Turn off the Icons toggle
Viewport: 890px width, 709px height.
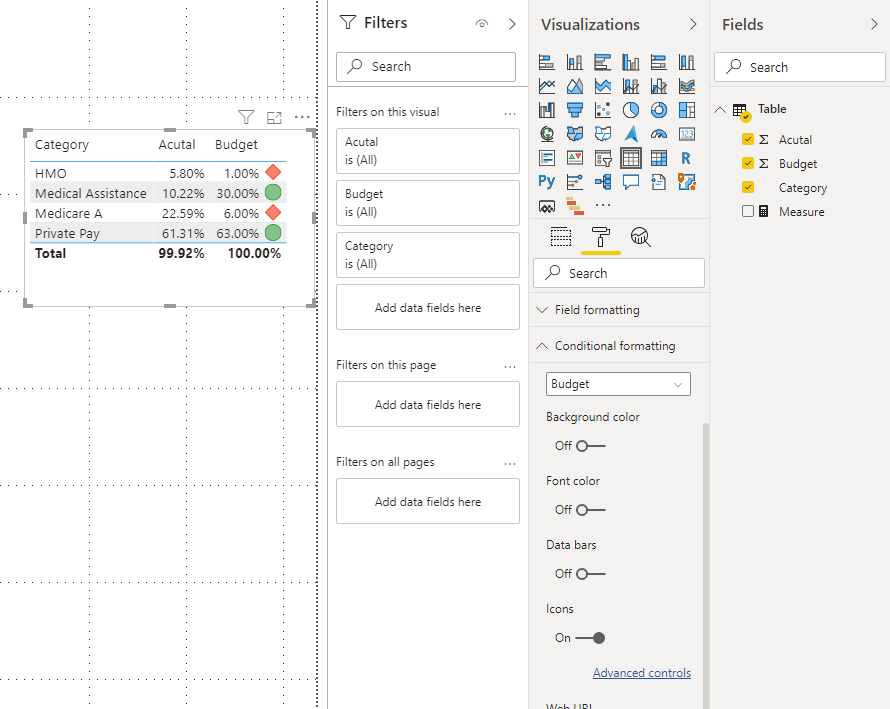[x=591, y=638]
